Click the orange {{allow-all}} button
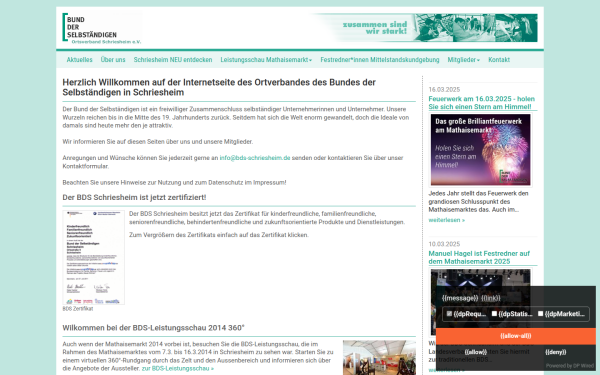Image resolution: width=600 pixels, height=375 pixels. [516, 336]
